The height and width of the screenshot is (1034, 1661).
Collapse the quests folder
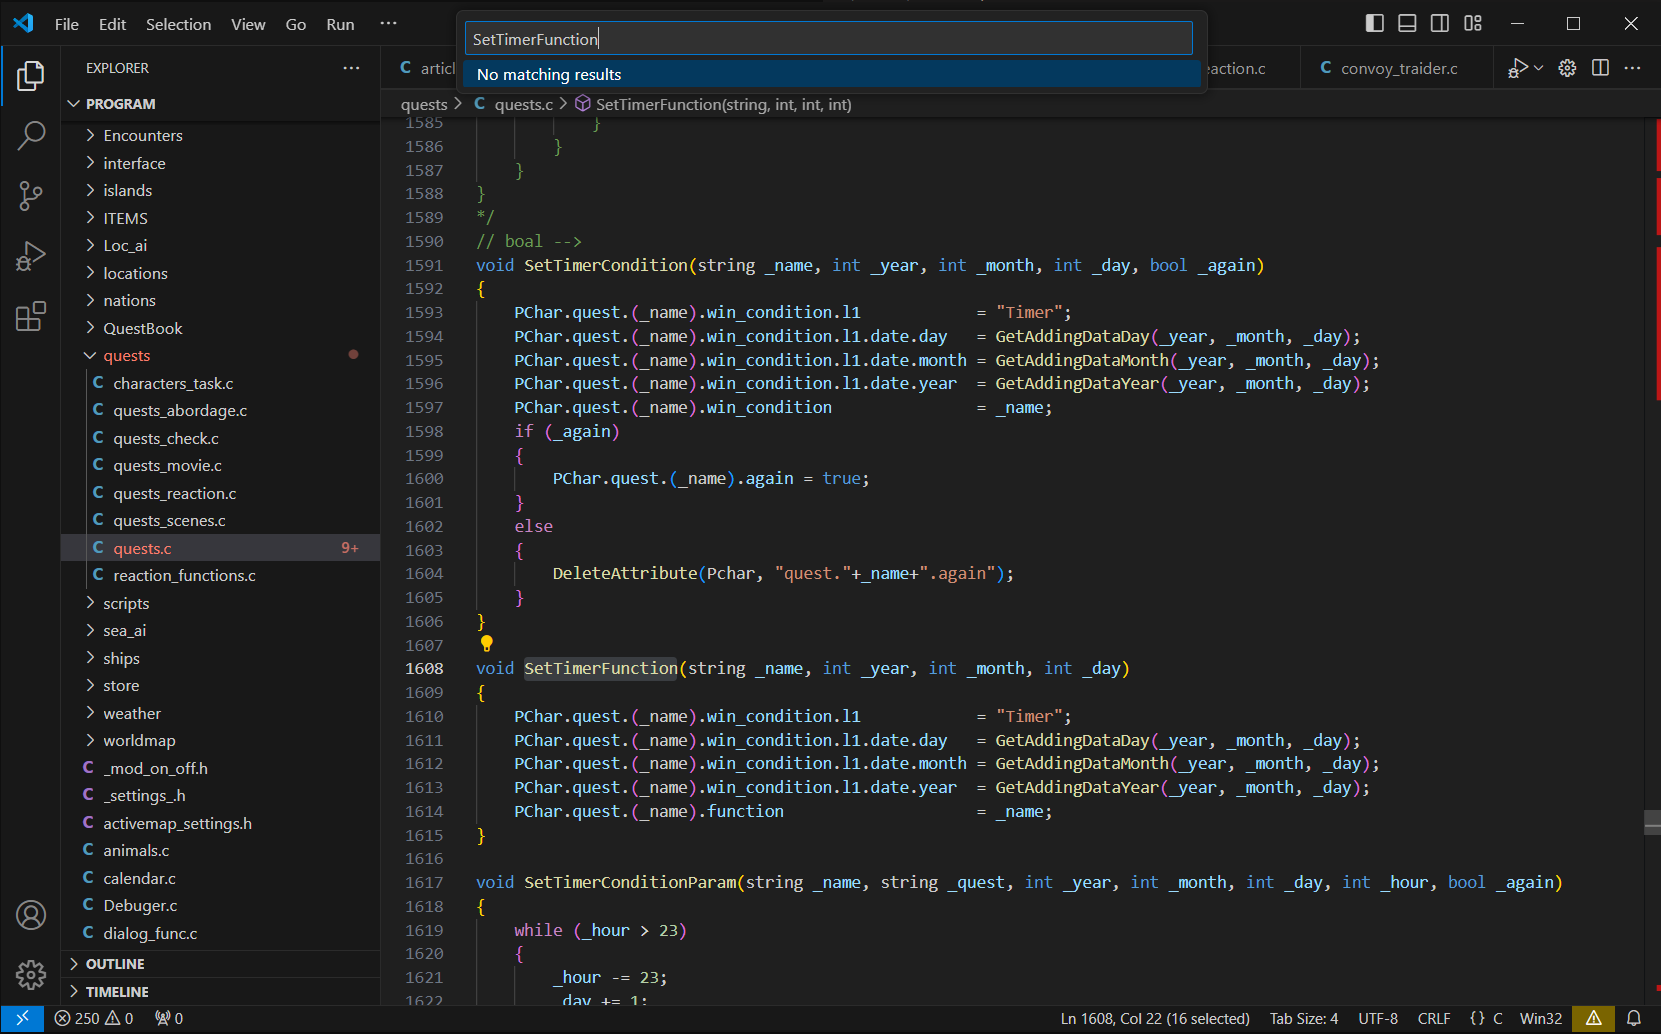click(126, 356)
